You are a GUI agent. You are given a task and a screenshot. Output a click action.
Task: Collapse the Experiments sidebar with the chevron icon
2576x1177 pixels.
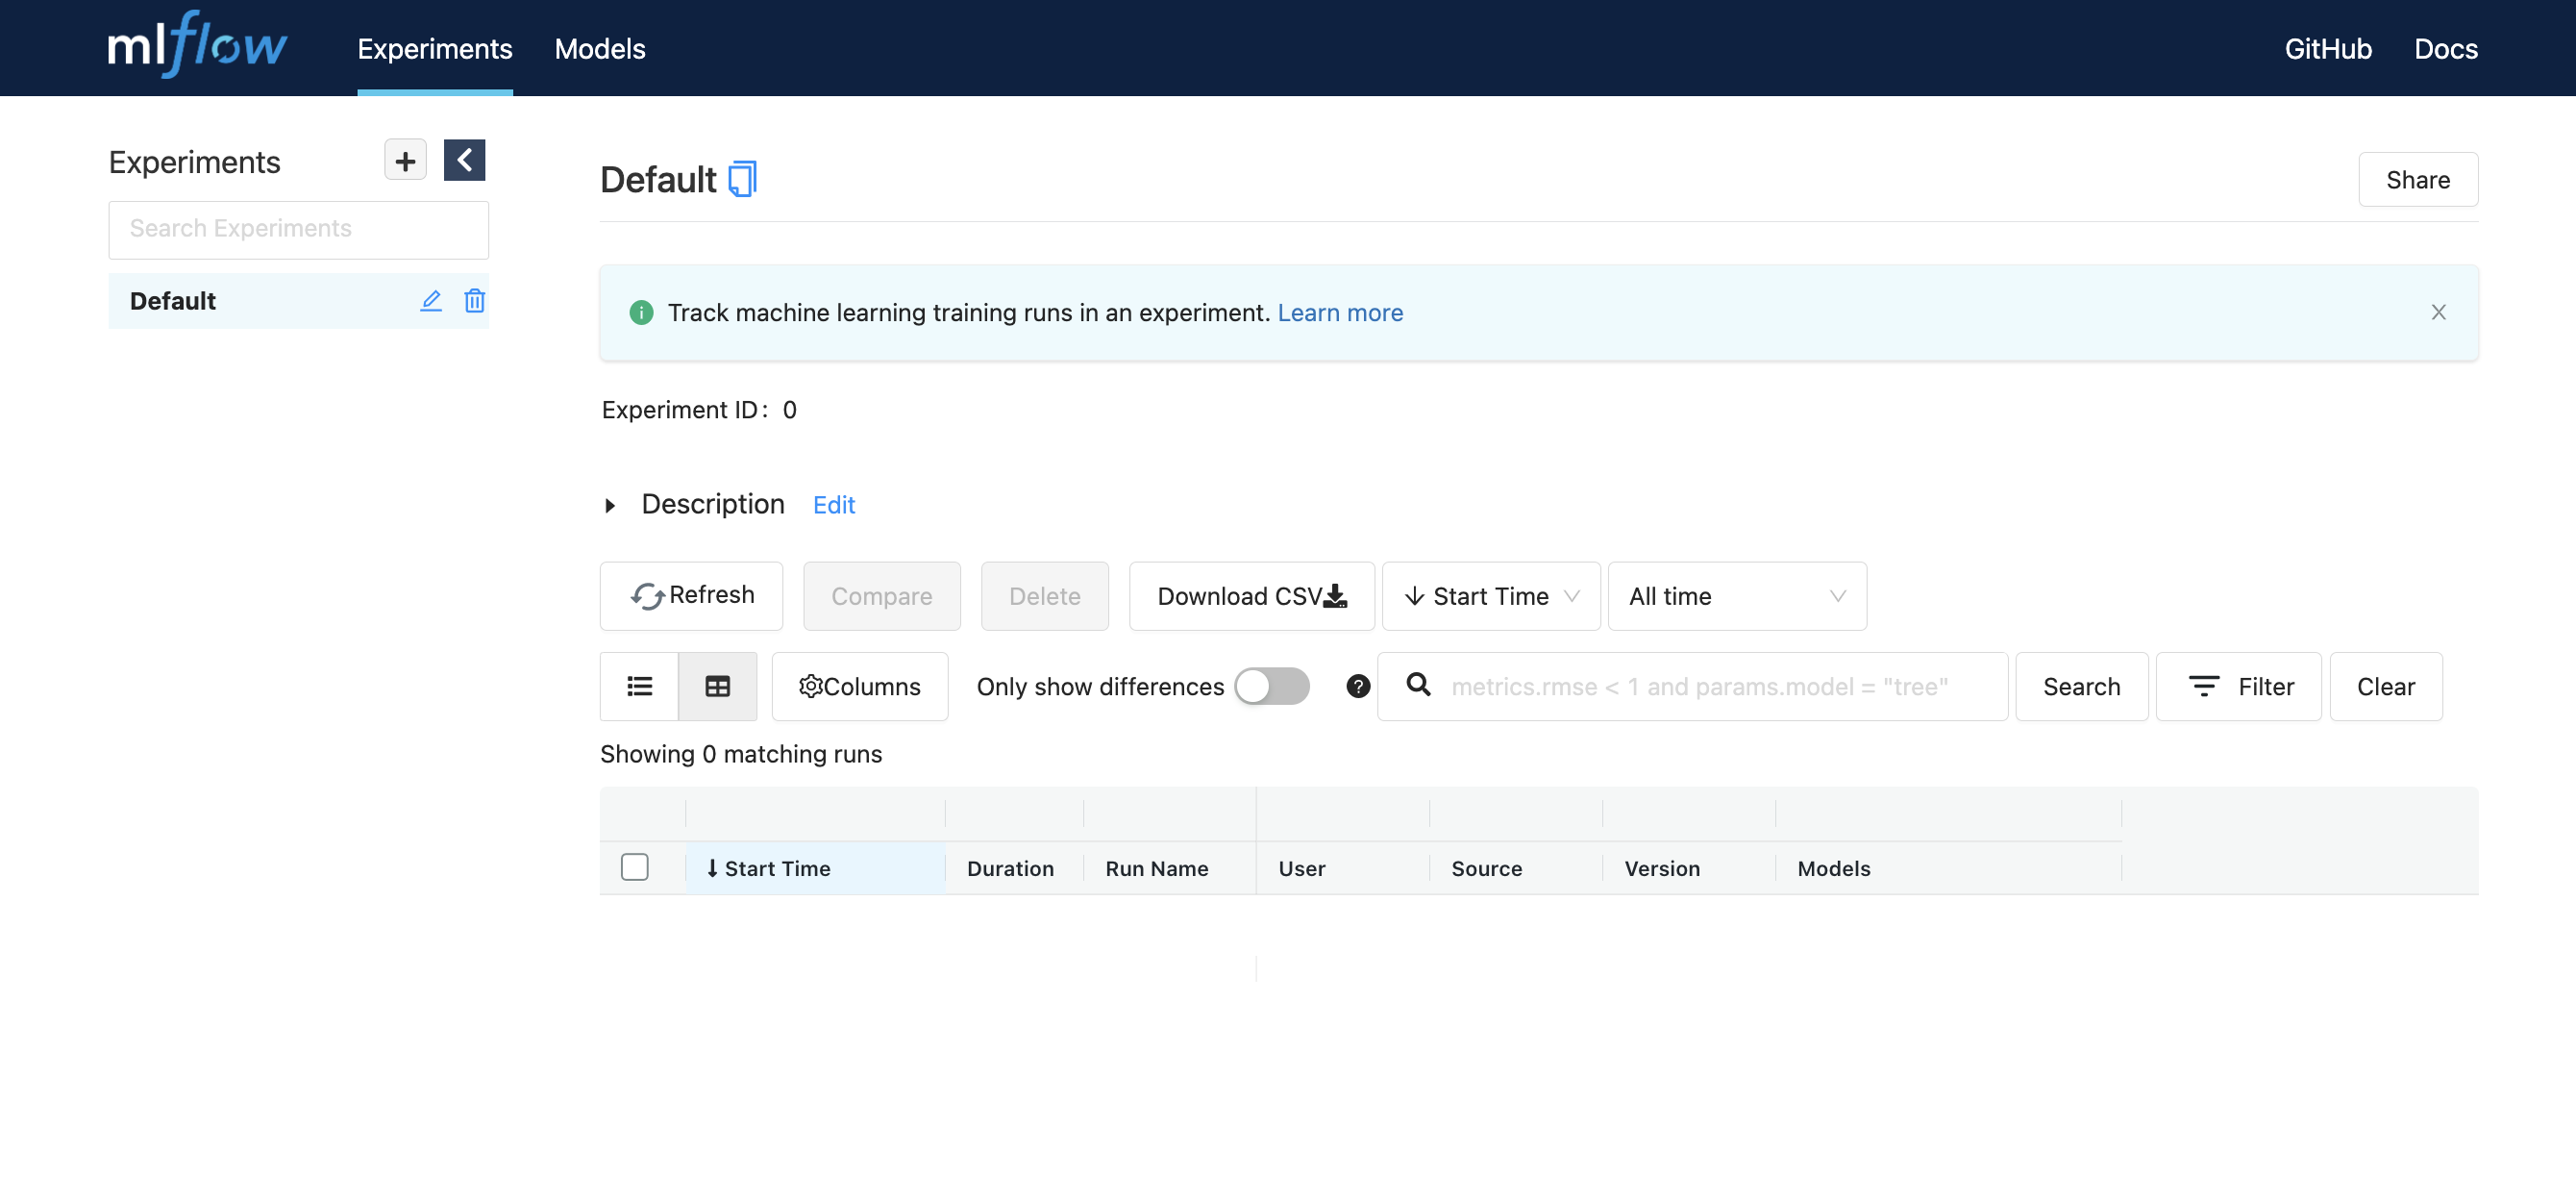pos(464,160)
